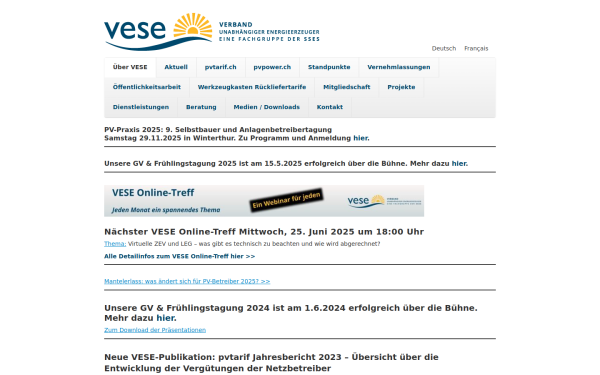
Task: Open the Medien / Downloads menu item
Action: 267,107
